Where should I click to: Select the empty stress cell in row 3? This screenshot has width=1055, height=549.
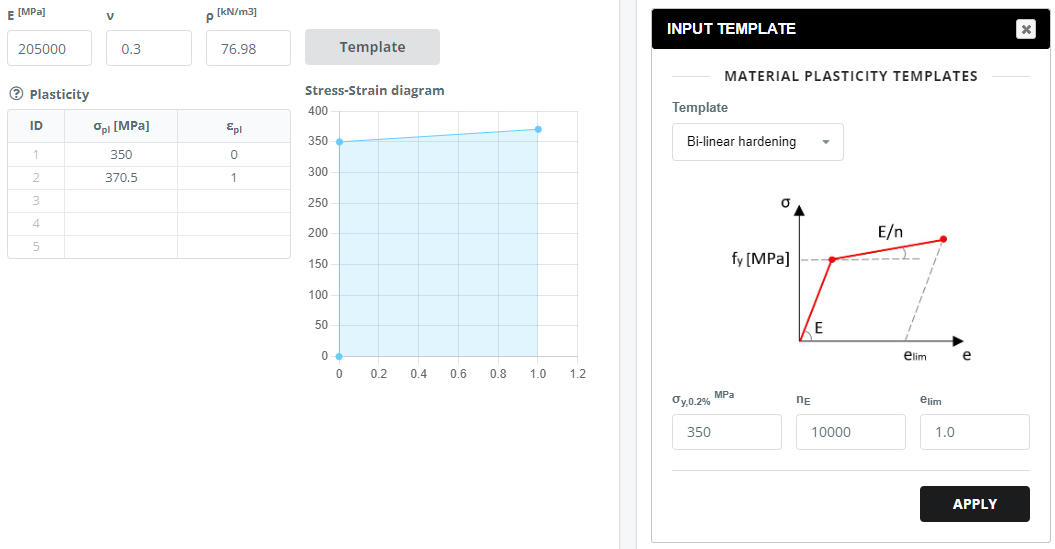pos(121,201)
